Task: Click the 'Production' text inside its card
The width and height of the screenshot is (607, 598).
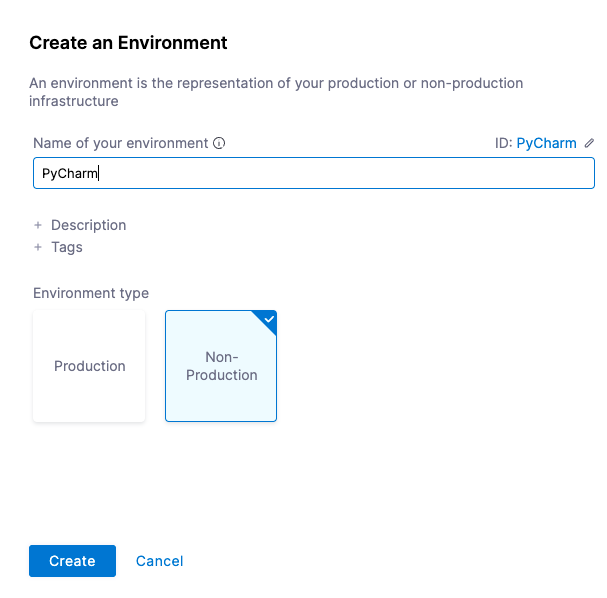Action: [89, 366]
